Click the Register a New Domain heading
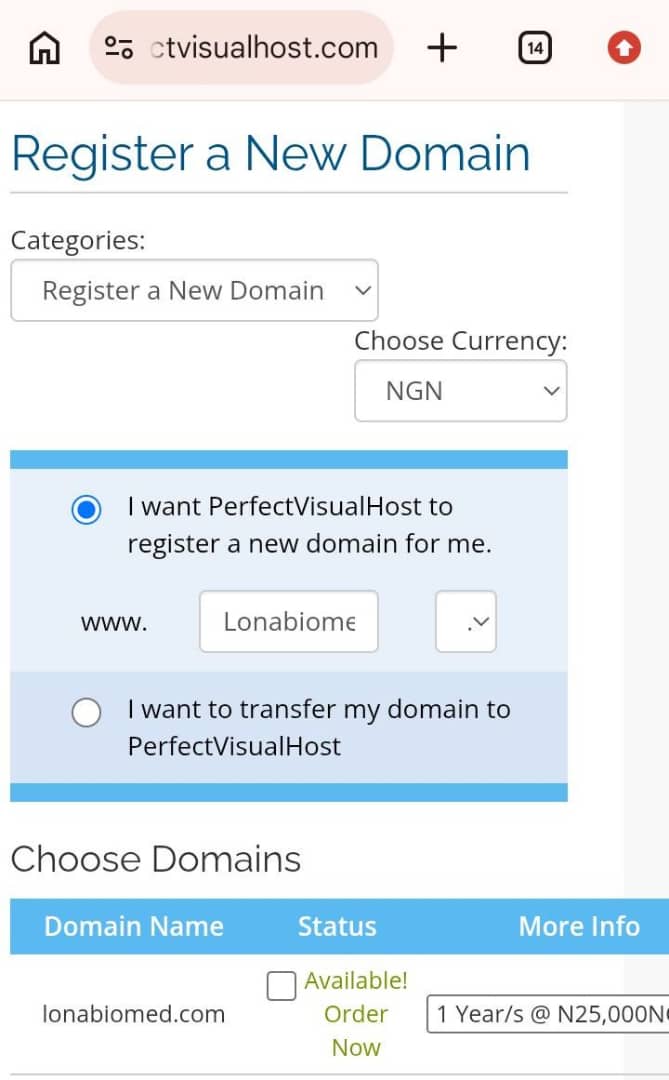 pyautogui.click(x=271, y=153)
